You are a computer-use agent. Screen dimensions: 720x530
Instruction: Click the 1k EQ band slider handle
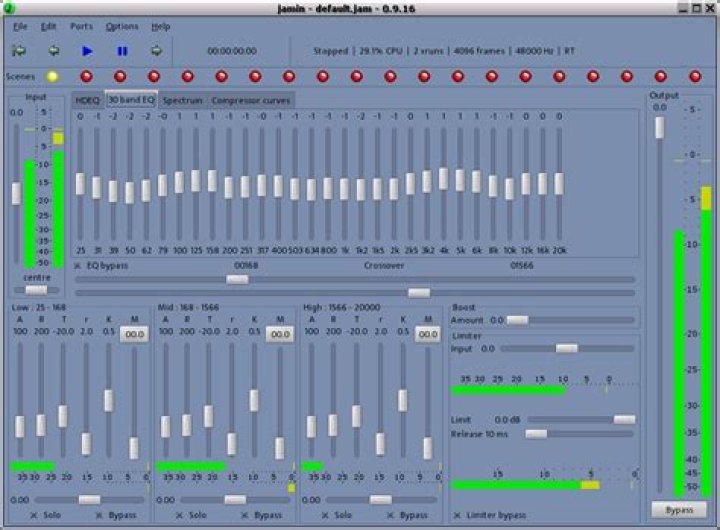click(x=344, y=189)
